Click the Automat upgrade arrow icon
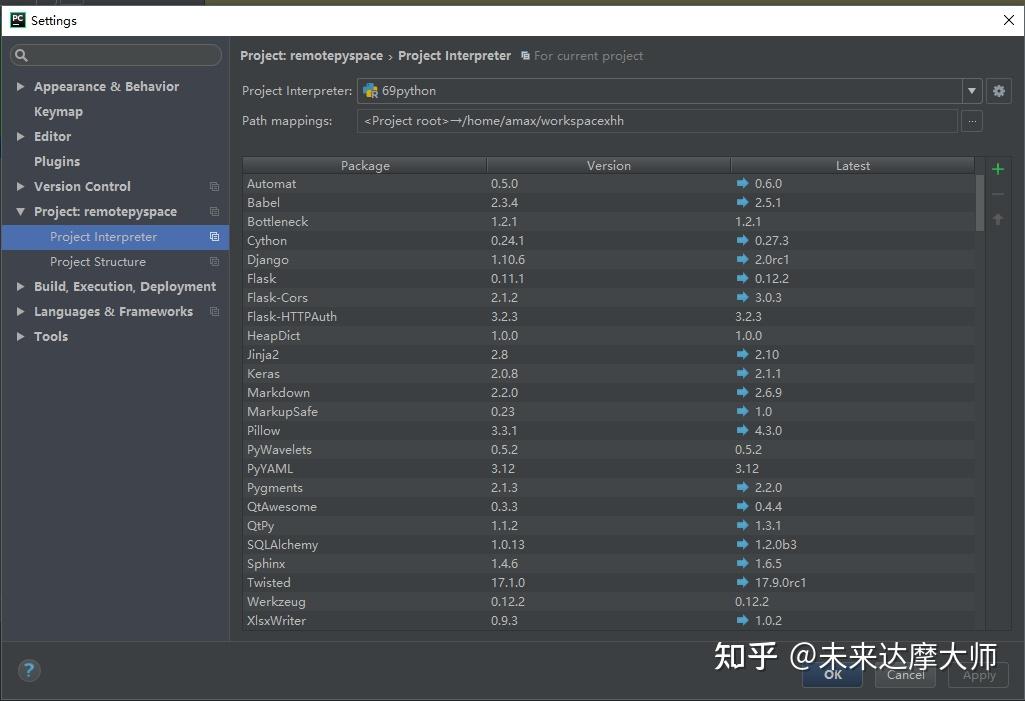Image resolution: width=1025 pixels, height=701 pixels. (x=742, y=183)
